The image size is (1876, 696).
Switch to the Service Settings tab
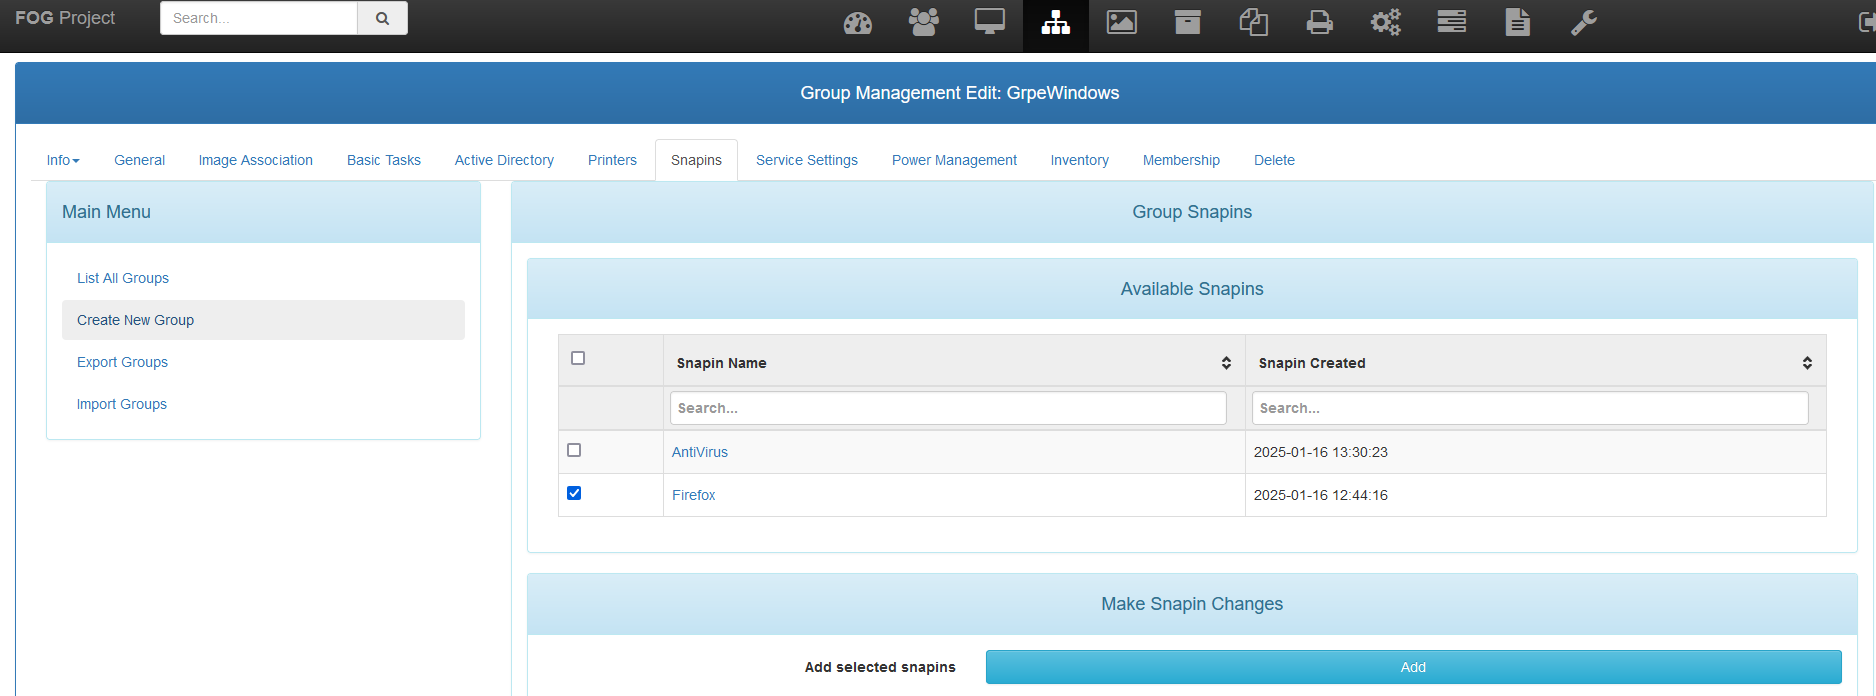tap(806, 160)
